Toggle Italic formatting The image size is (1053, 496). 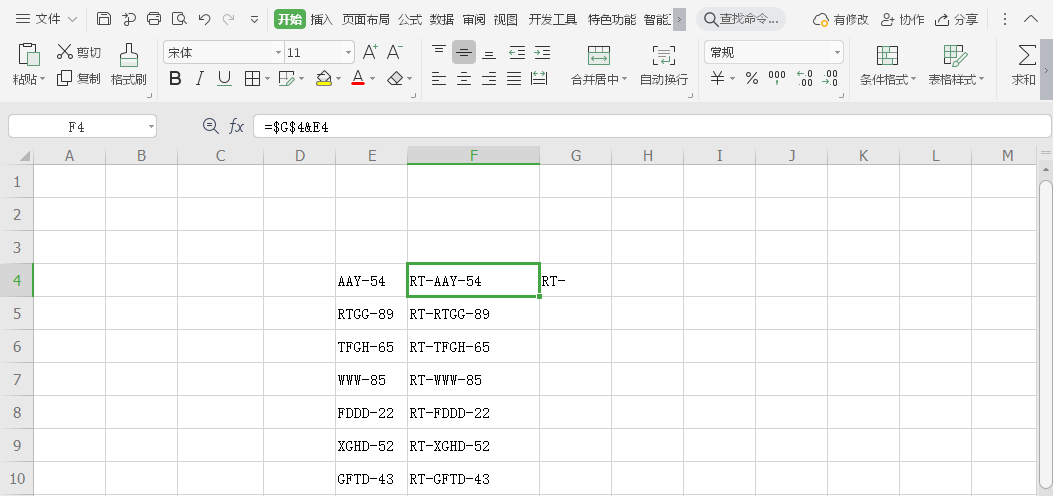coord(199,79)
